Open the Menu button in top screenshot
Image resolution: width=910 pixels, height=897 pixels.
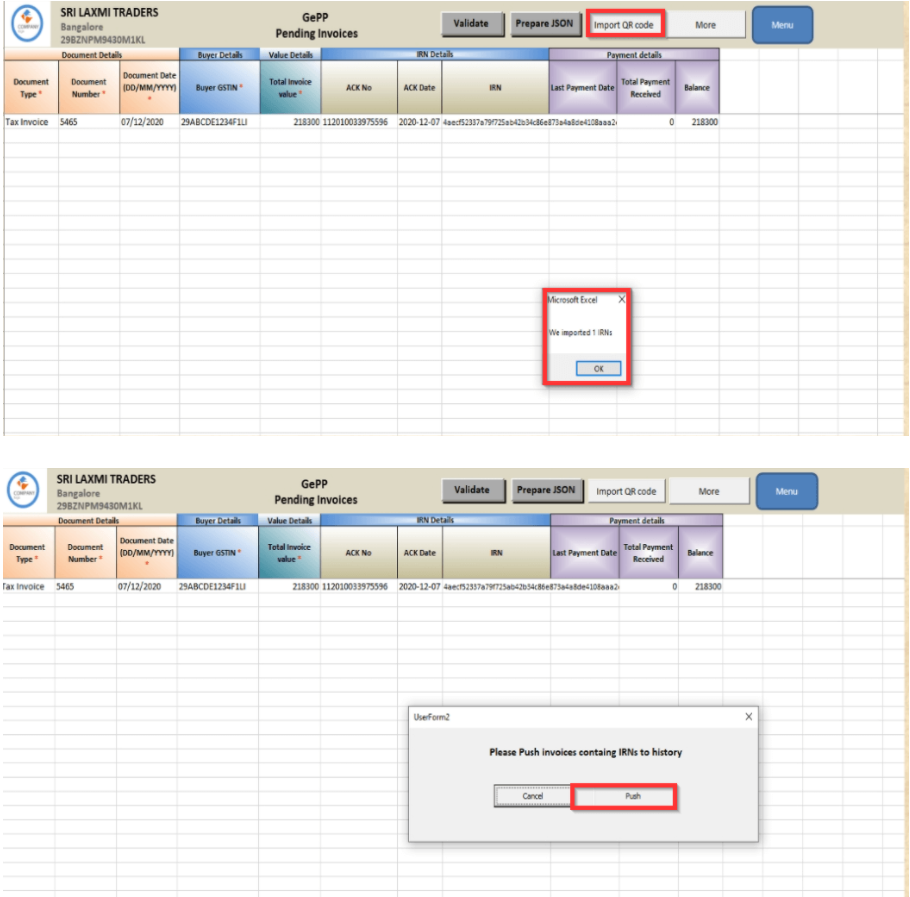click(782, 25)
